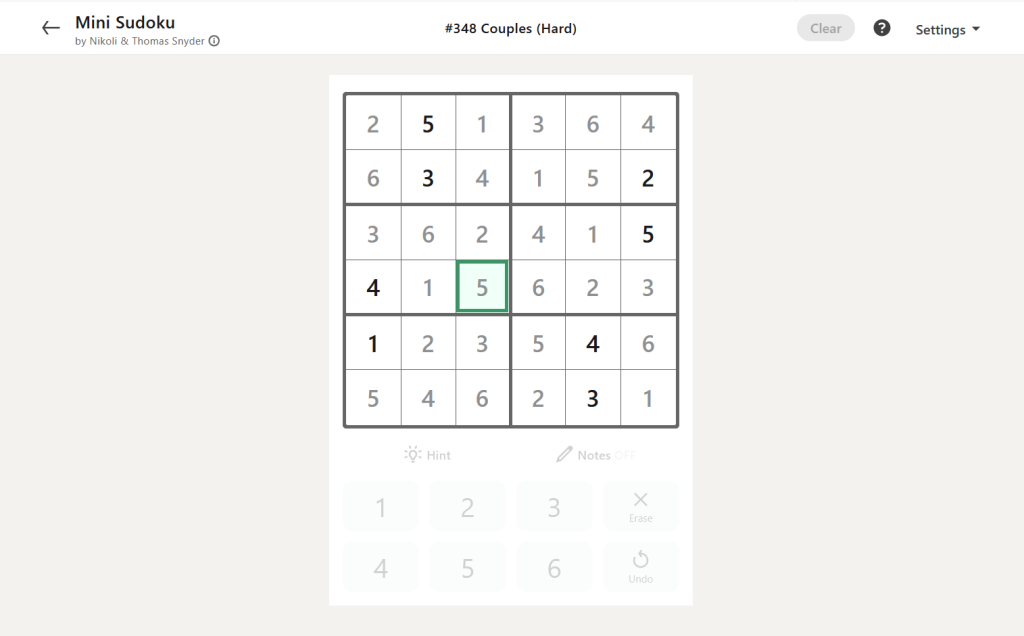This screenshot has height=636, width=1024.
Task: Select the highlighted green cell containing 5
Action: (x=482, y=287)
